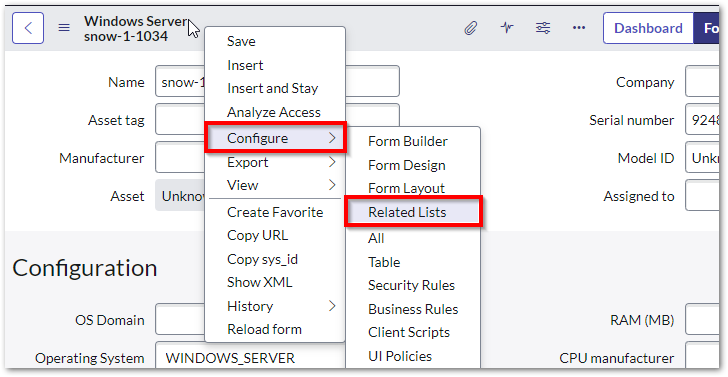Expand the Configure submenu
The height and width of the screenshot is (377, 728).
click(x=276, y=138)
